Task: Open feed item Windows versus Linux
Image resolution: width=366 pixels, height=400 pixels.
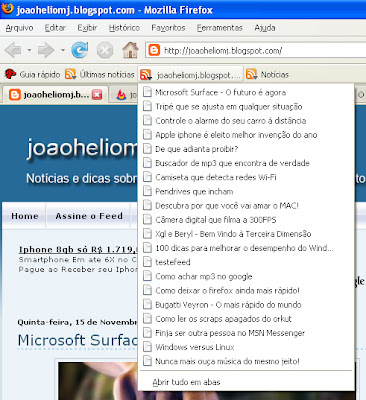Action: [245, 347]
